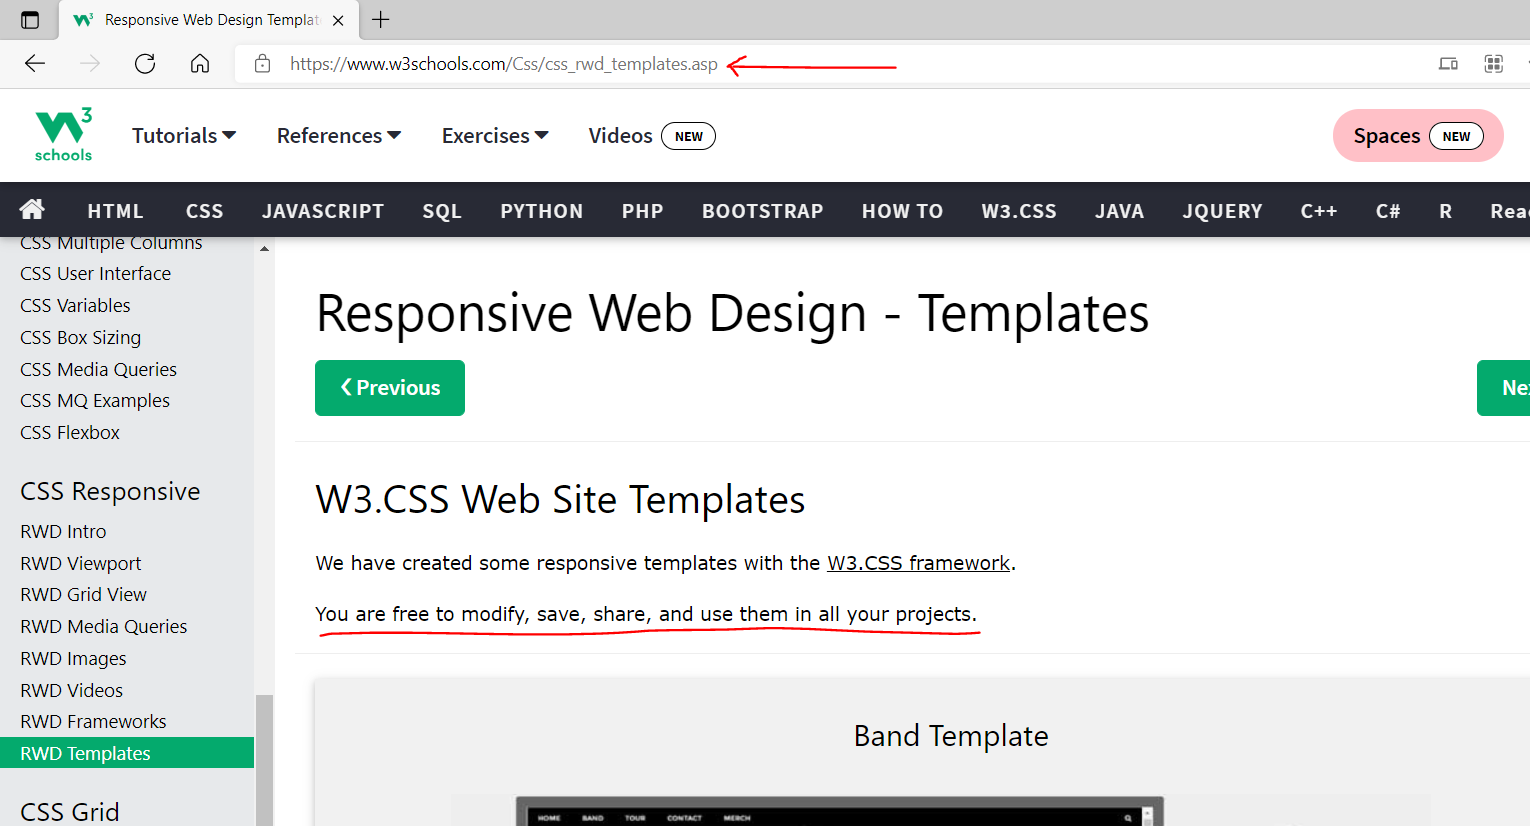Open RWD Intro in sidebar
Viewport: 1530px width, 826px height.
(x=63, y=532)
